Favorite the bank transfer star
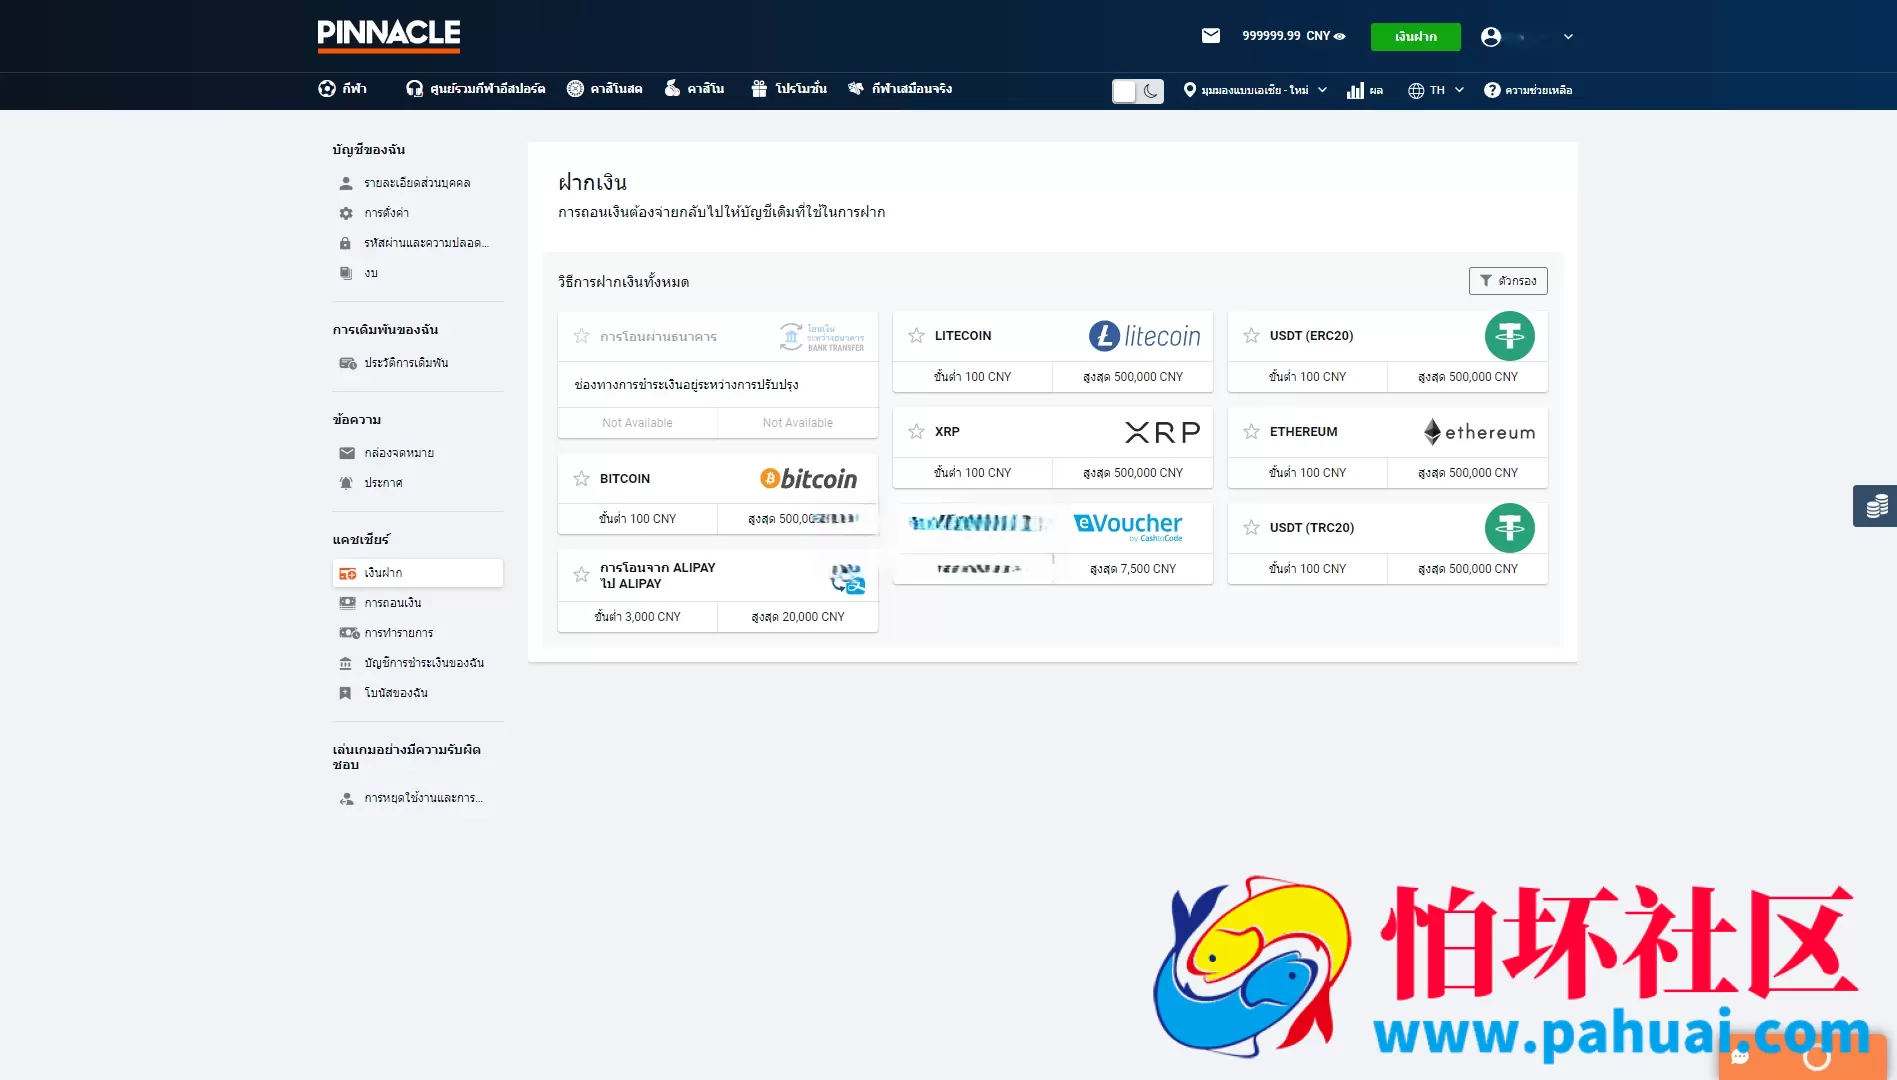 (581, 336)
